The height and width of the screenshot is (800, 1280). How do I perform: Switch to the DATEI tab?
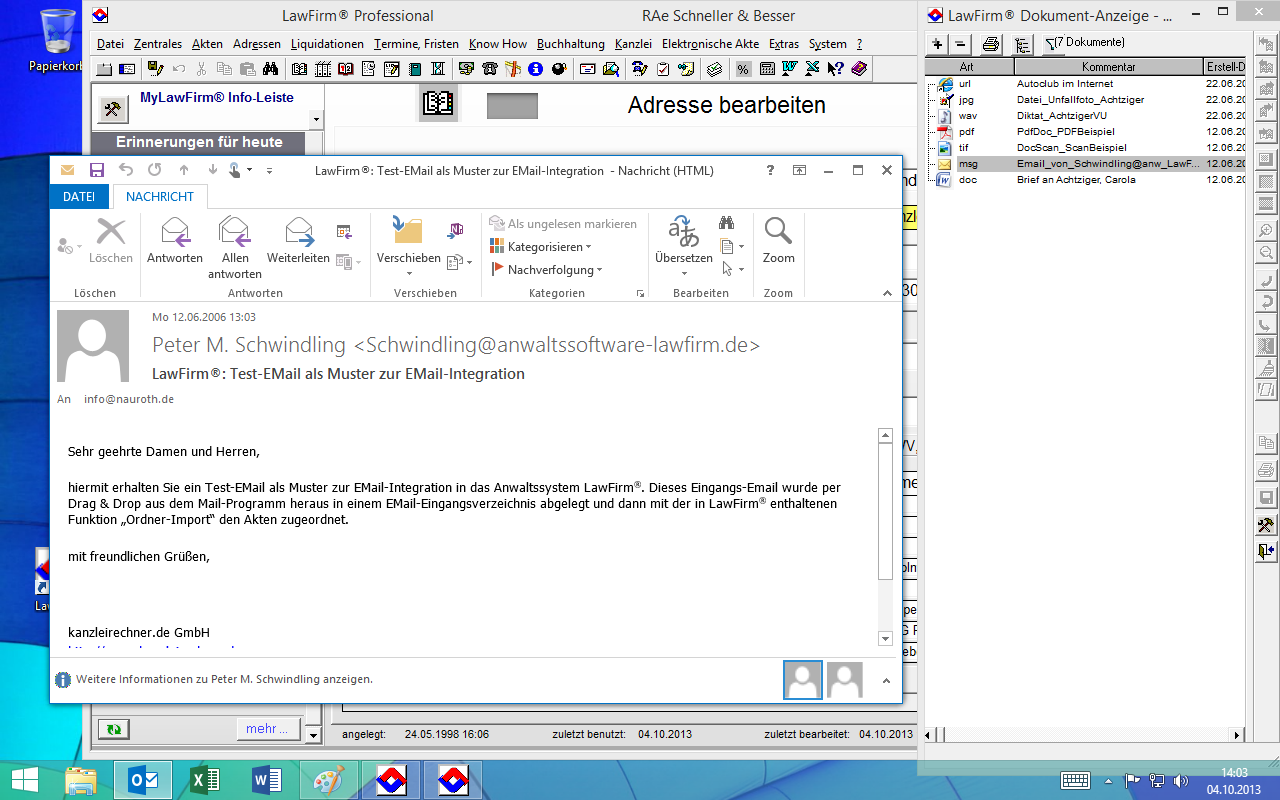click(x=79, y=197)
